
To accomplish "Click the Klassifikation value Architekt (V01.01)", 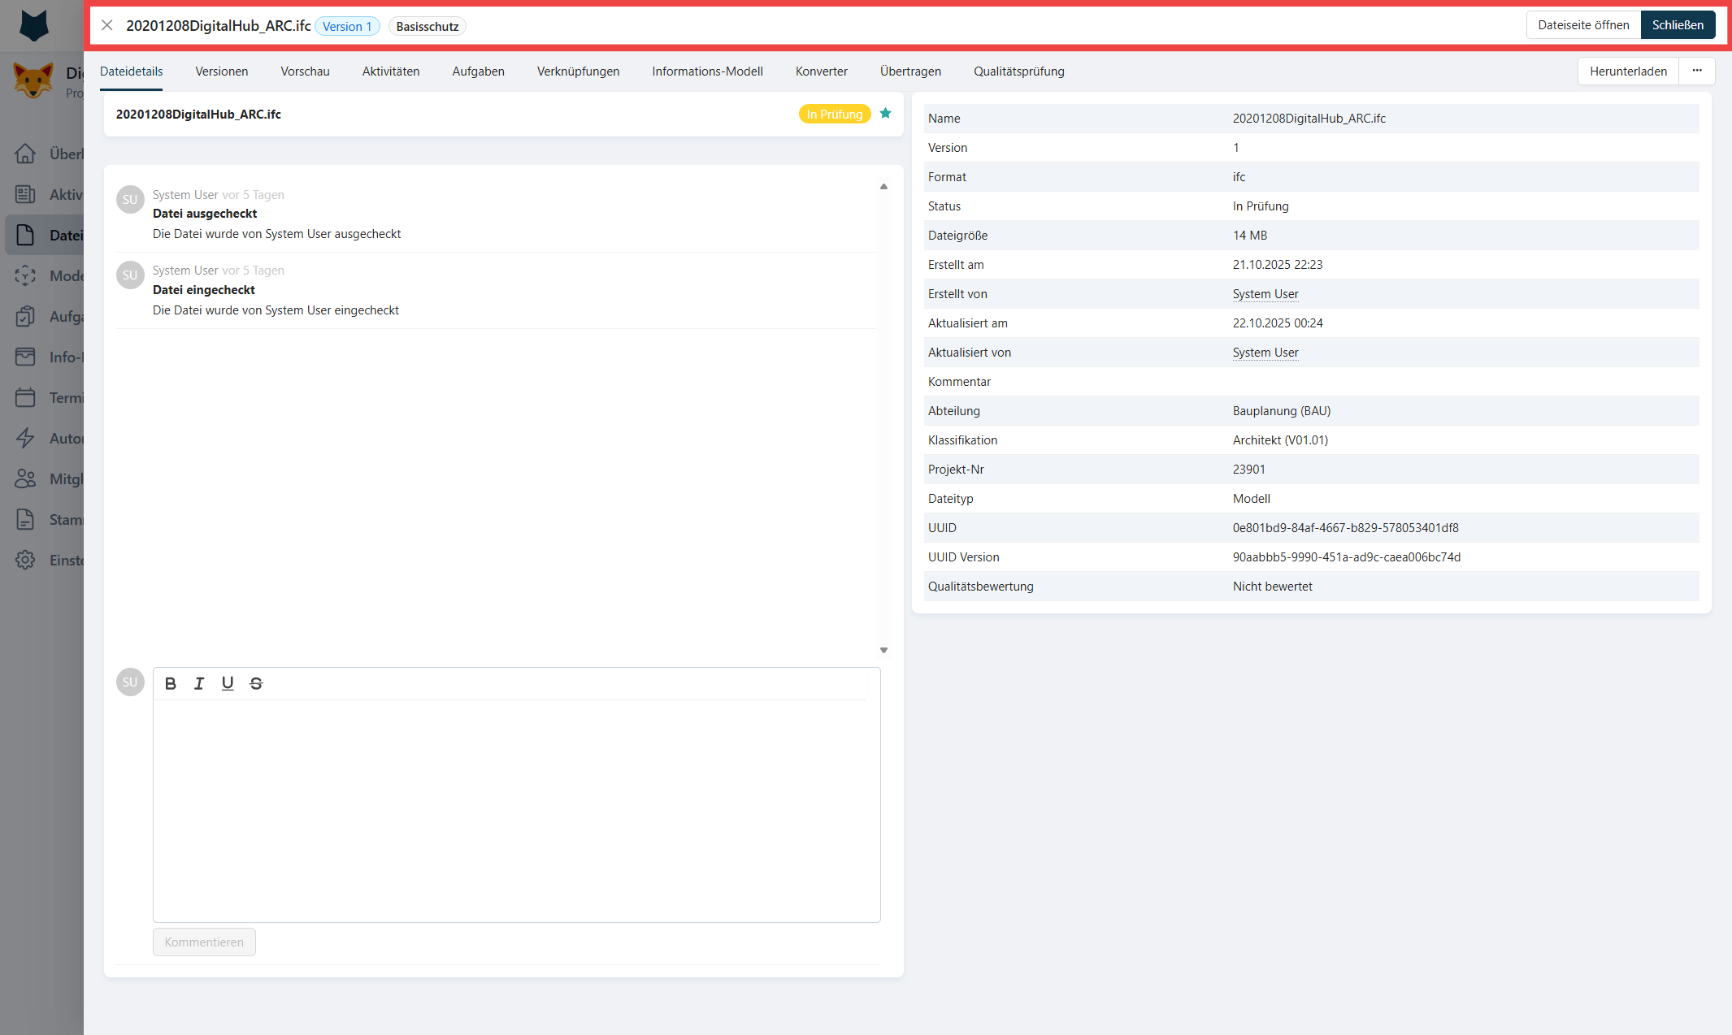I will pyautogui.click(x=1280, y=440).
